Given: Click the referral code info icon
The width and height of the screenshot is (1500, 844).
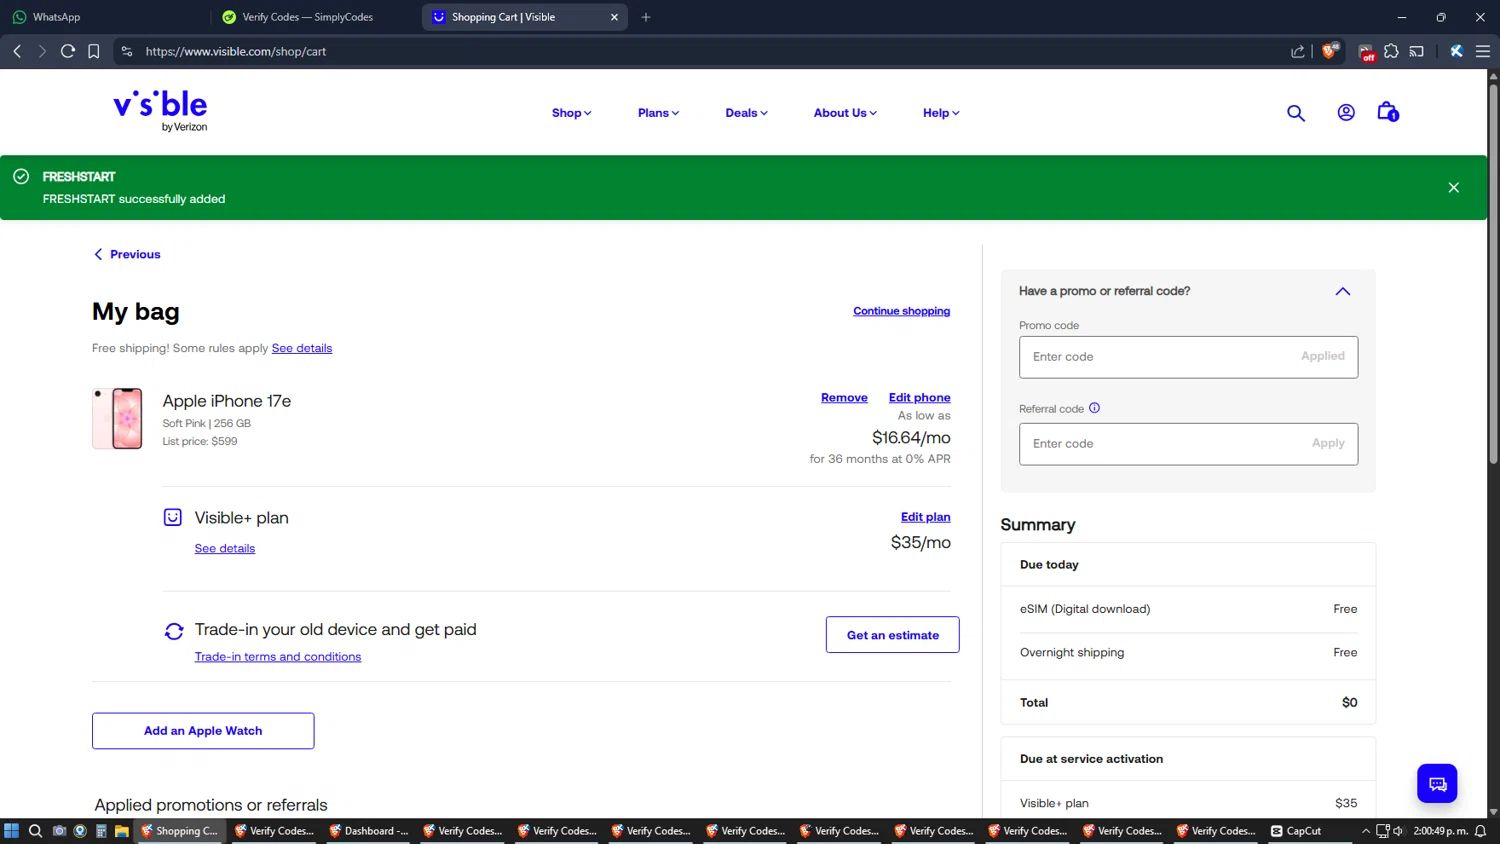Looking at the screenshot, I should click(1094, 408).
